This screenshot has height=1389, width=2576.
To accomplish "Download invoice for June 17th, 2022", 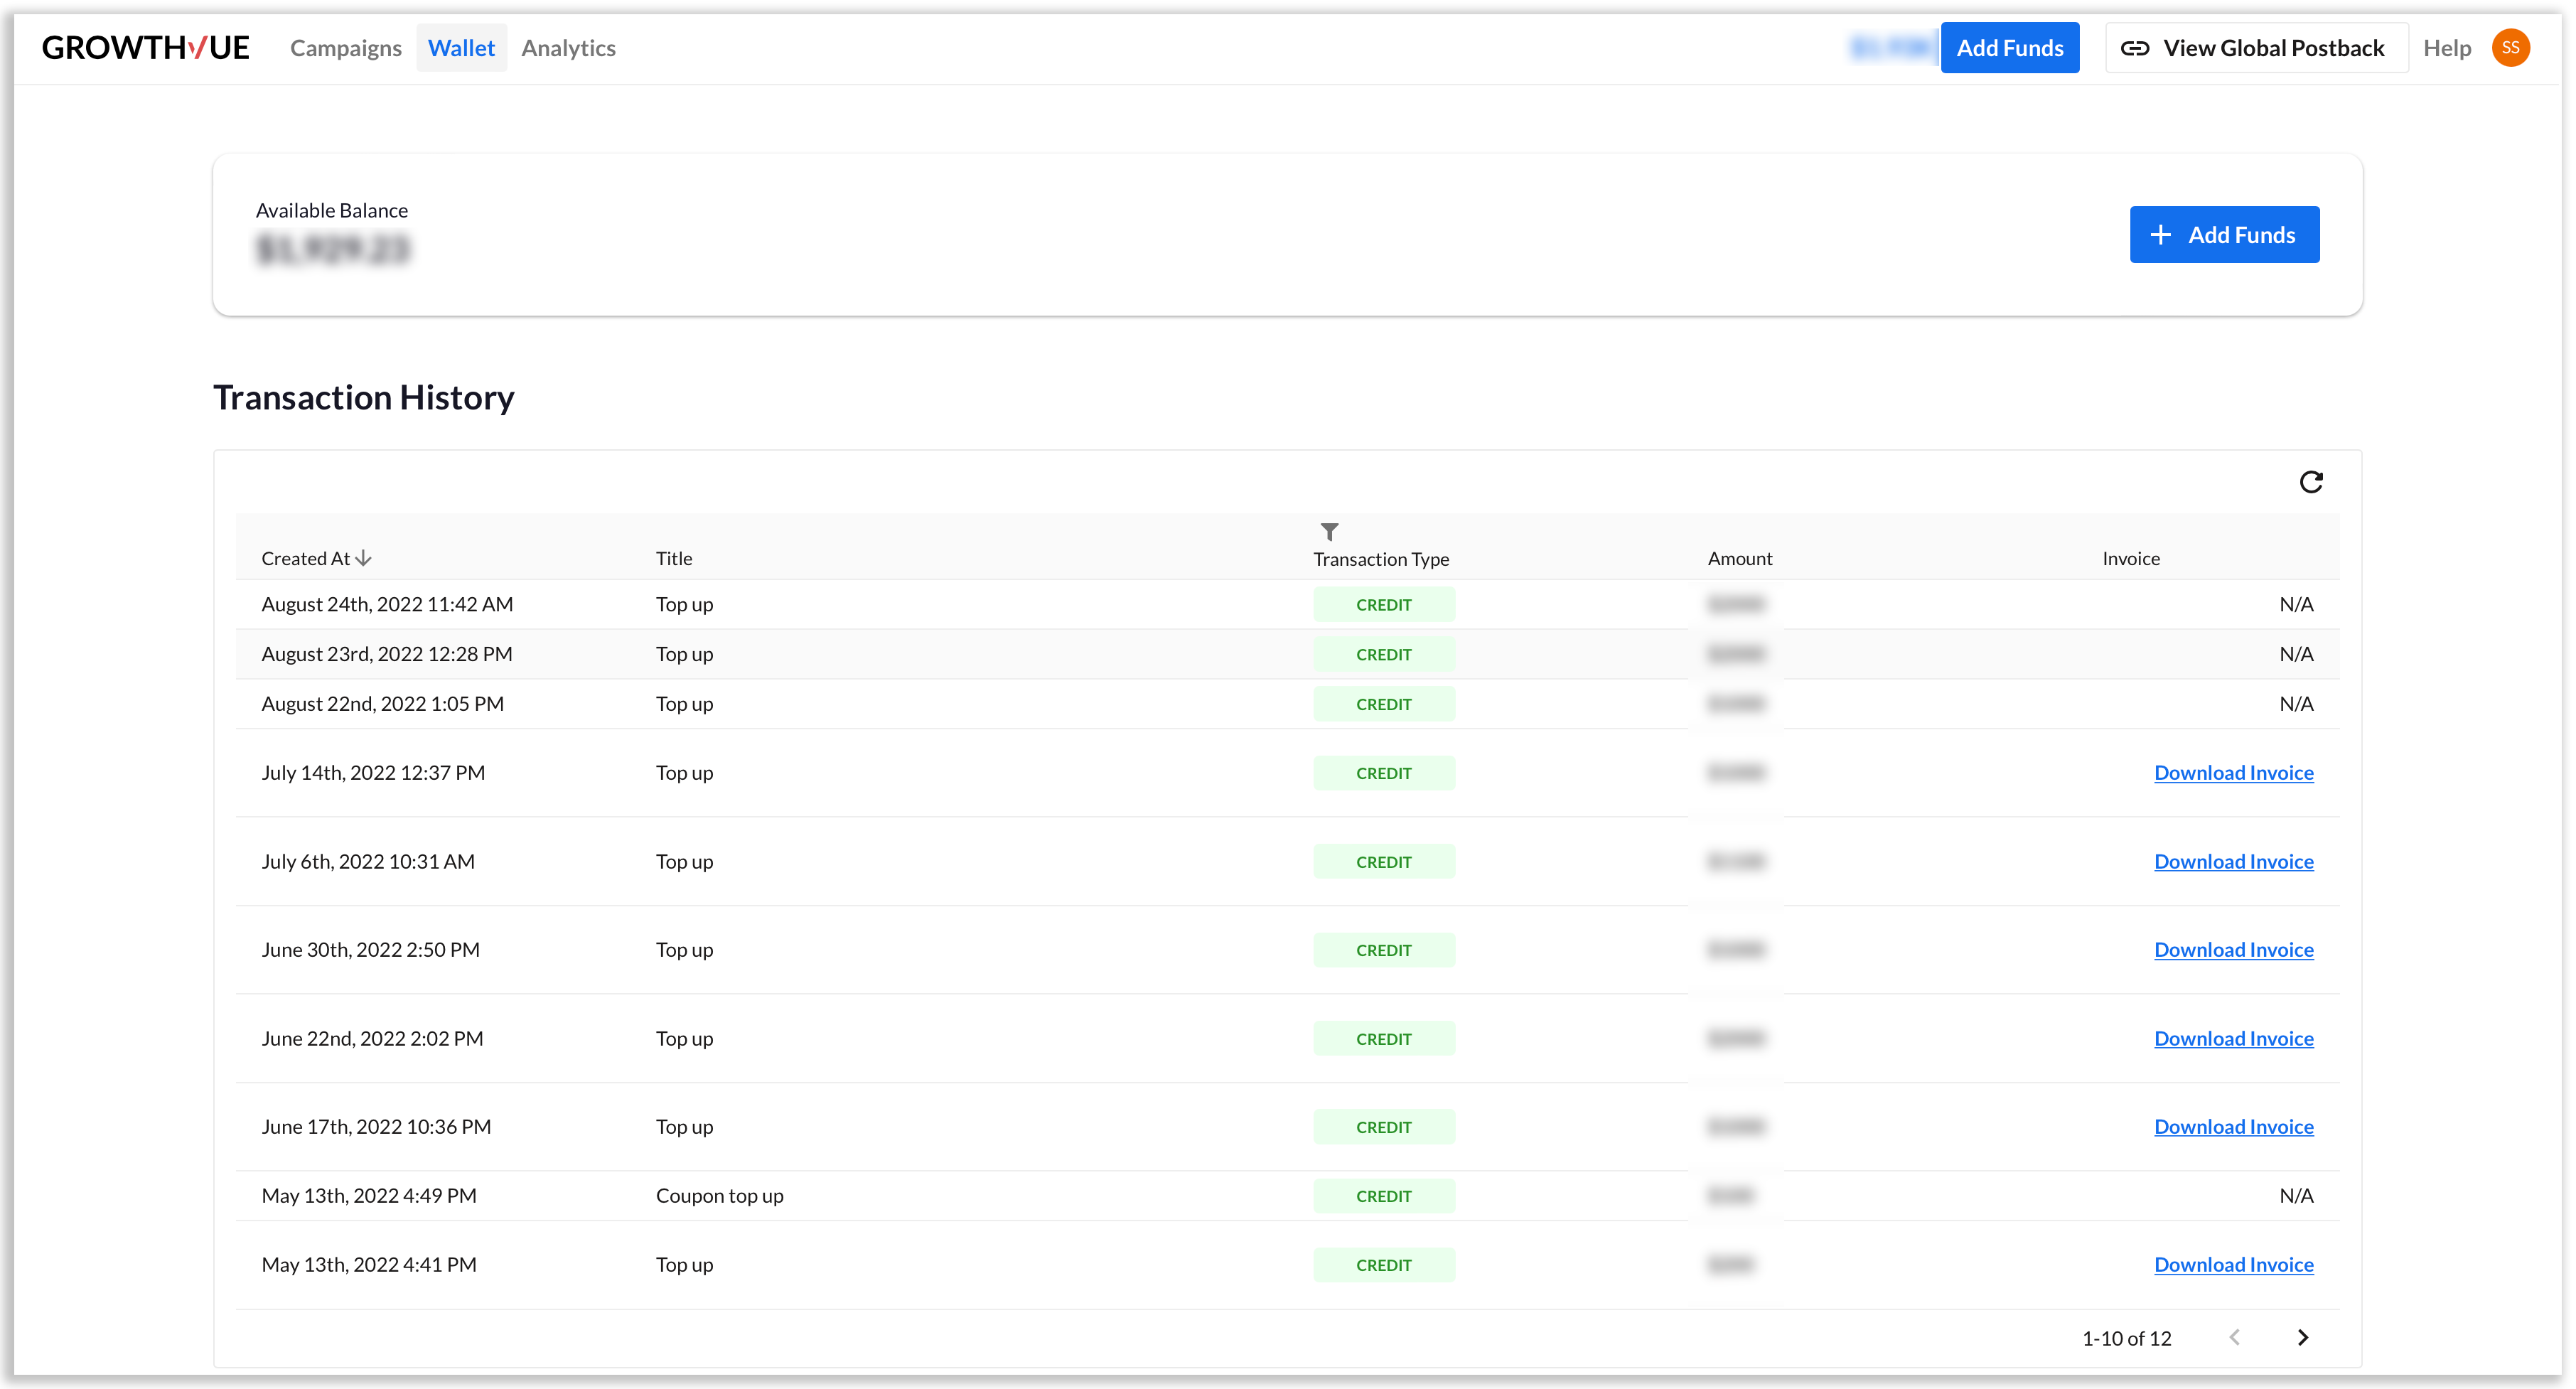I will click(2233, 1126).
